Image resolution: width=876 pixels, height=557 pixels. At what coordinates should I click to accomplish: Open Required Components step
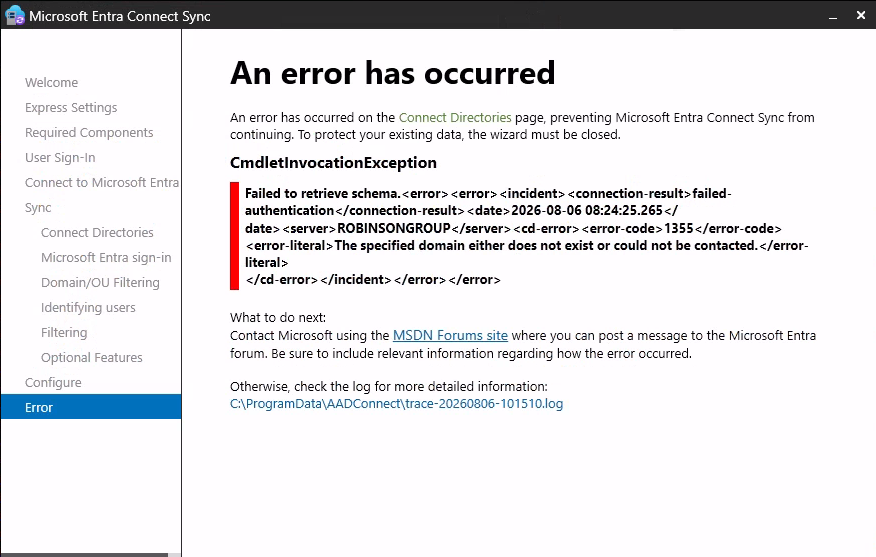89,132
